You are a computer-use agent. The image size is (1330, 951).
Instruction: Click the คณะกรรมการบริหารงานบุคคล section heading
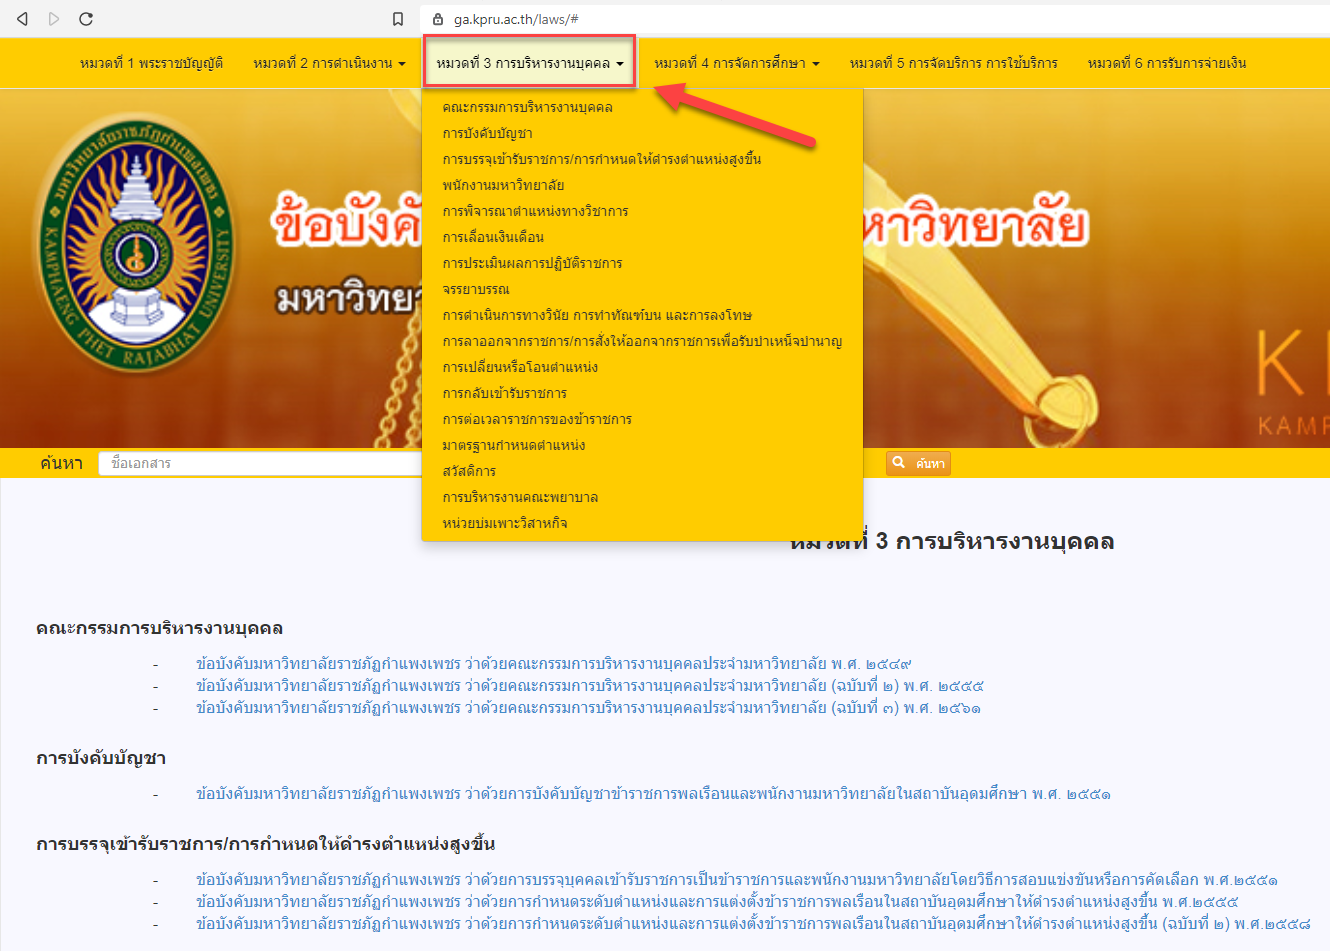point(159,629)
